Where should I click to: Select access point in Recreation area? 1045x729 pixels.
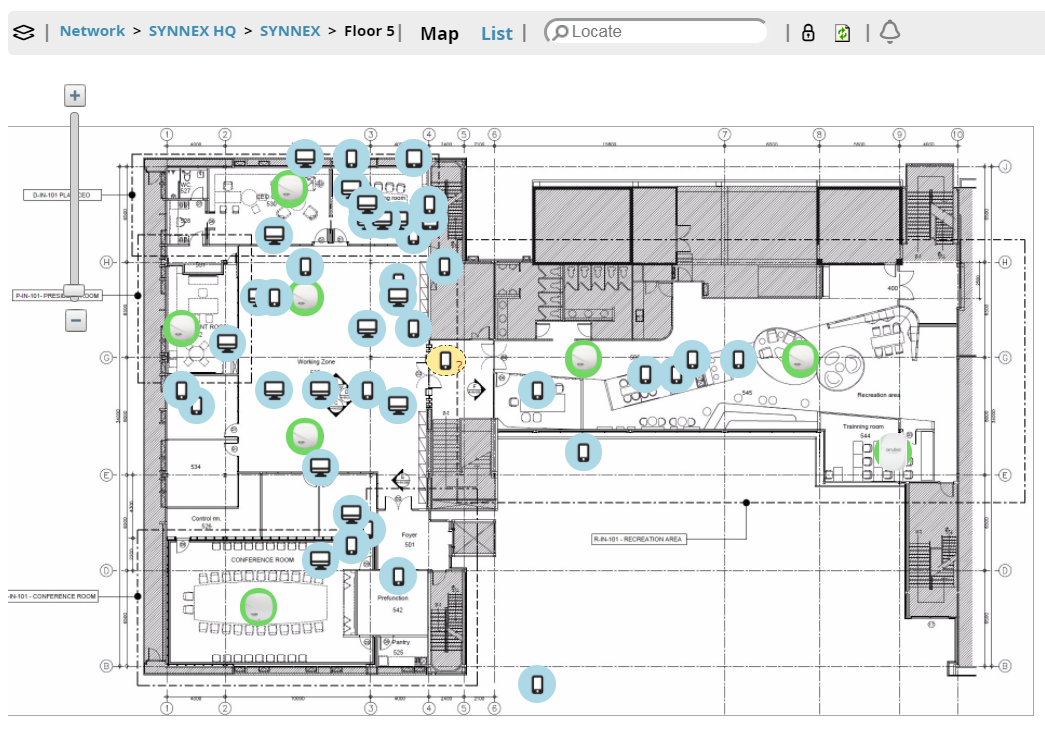coord(800,358)
